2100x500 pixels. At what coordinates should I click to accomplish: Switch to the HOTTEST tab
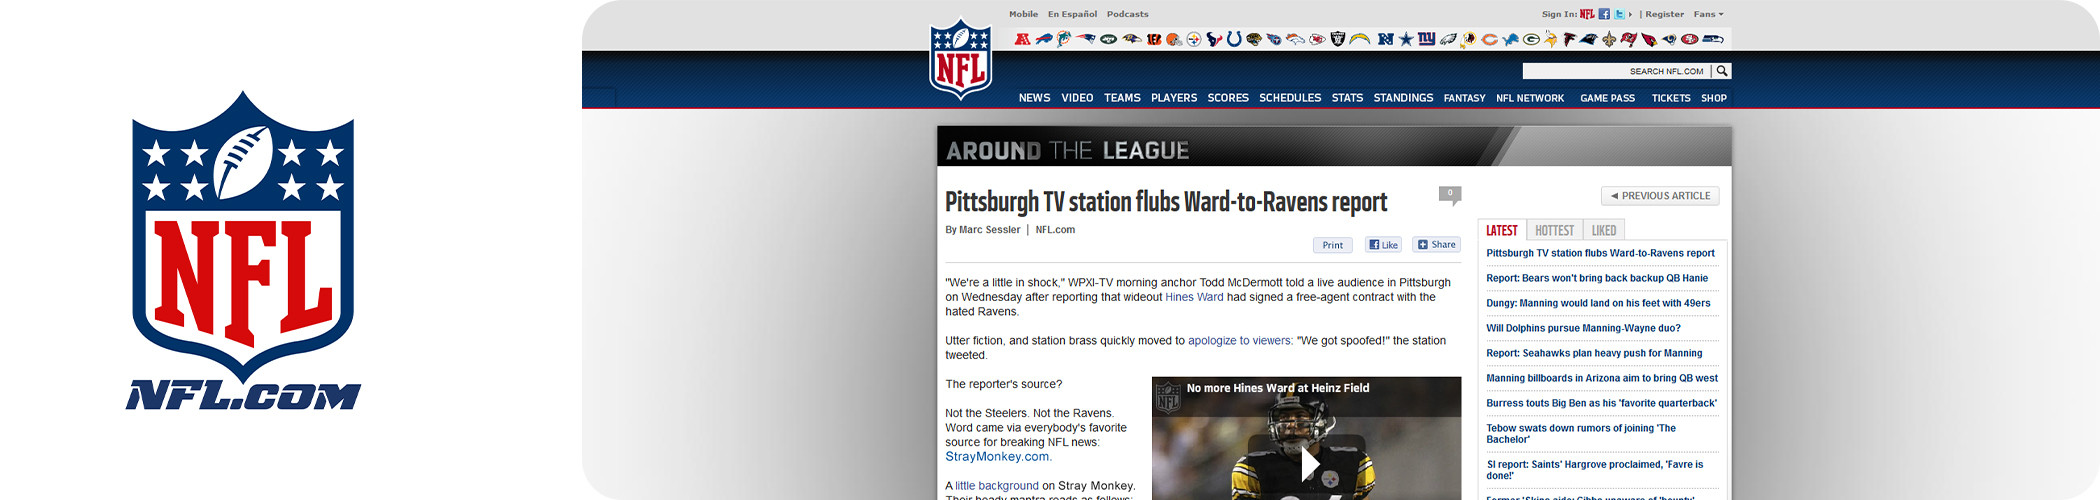(1554, 230)
